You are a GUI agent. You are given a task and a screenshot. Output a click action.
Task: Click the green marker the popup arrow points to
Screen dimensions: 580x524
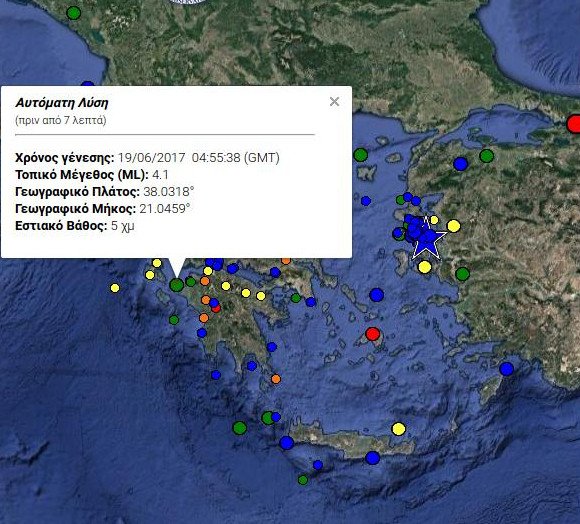pyautogui.click(x=176, y=285)
